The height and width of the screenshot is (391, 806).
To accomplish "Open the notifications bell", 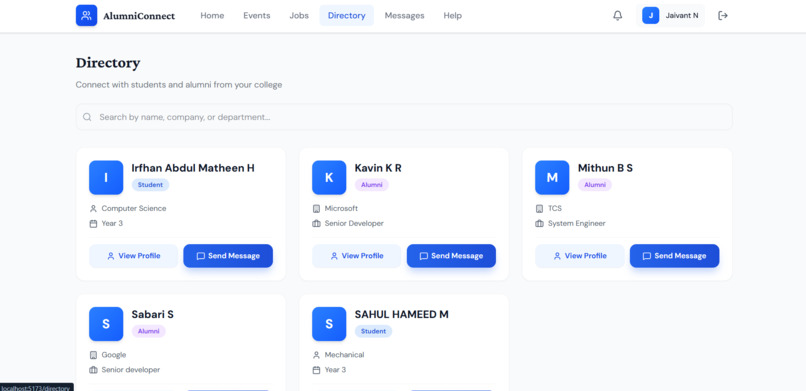I will pyautogui.click(x=617, y=15).
